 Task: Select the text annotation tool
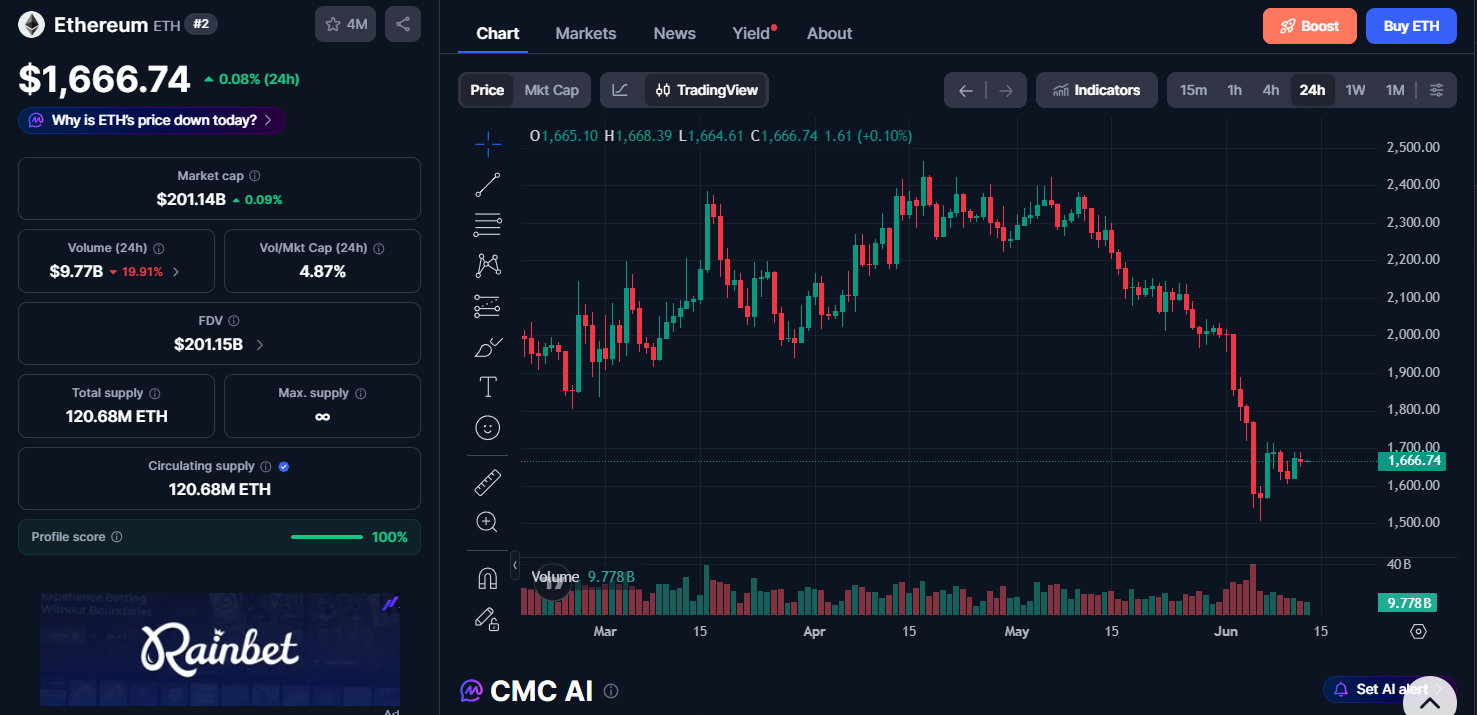coord(488,387)
